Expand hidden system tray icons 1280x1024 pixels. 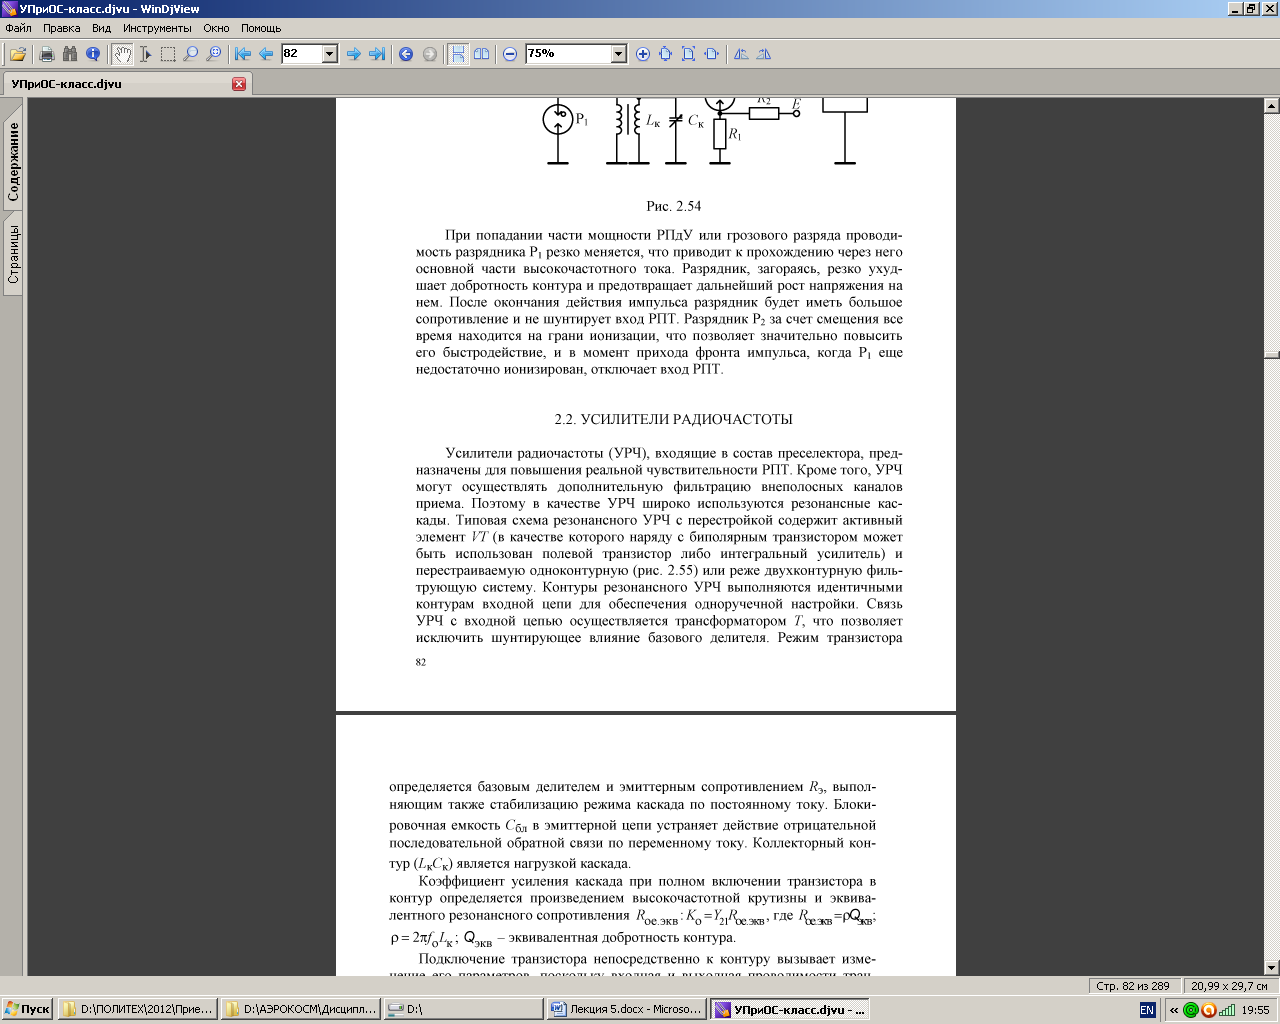pos(1174,1010)
